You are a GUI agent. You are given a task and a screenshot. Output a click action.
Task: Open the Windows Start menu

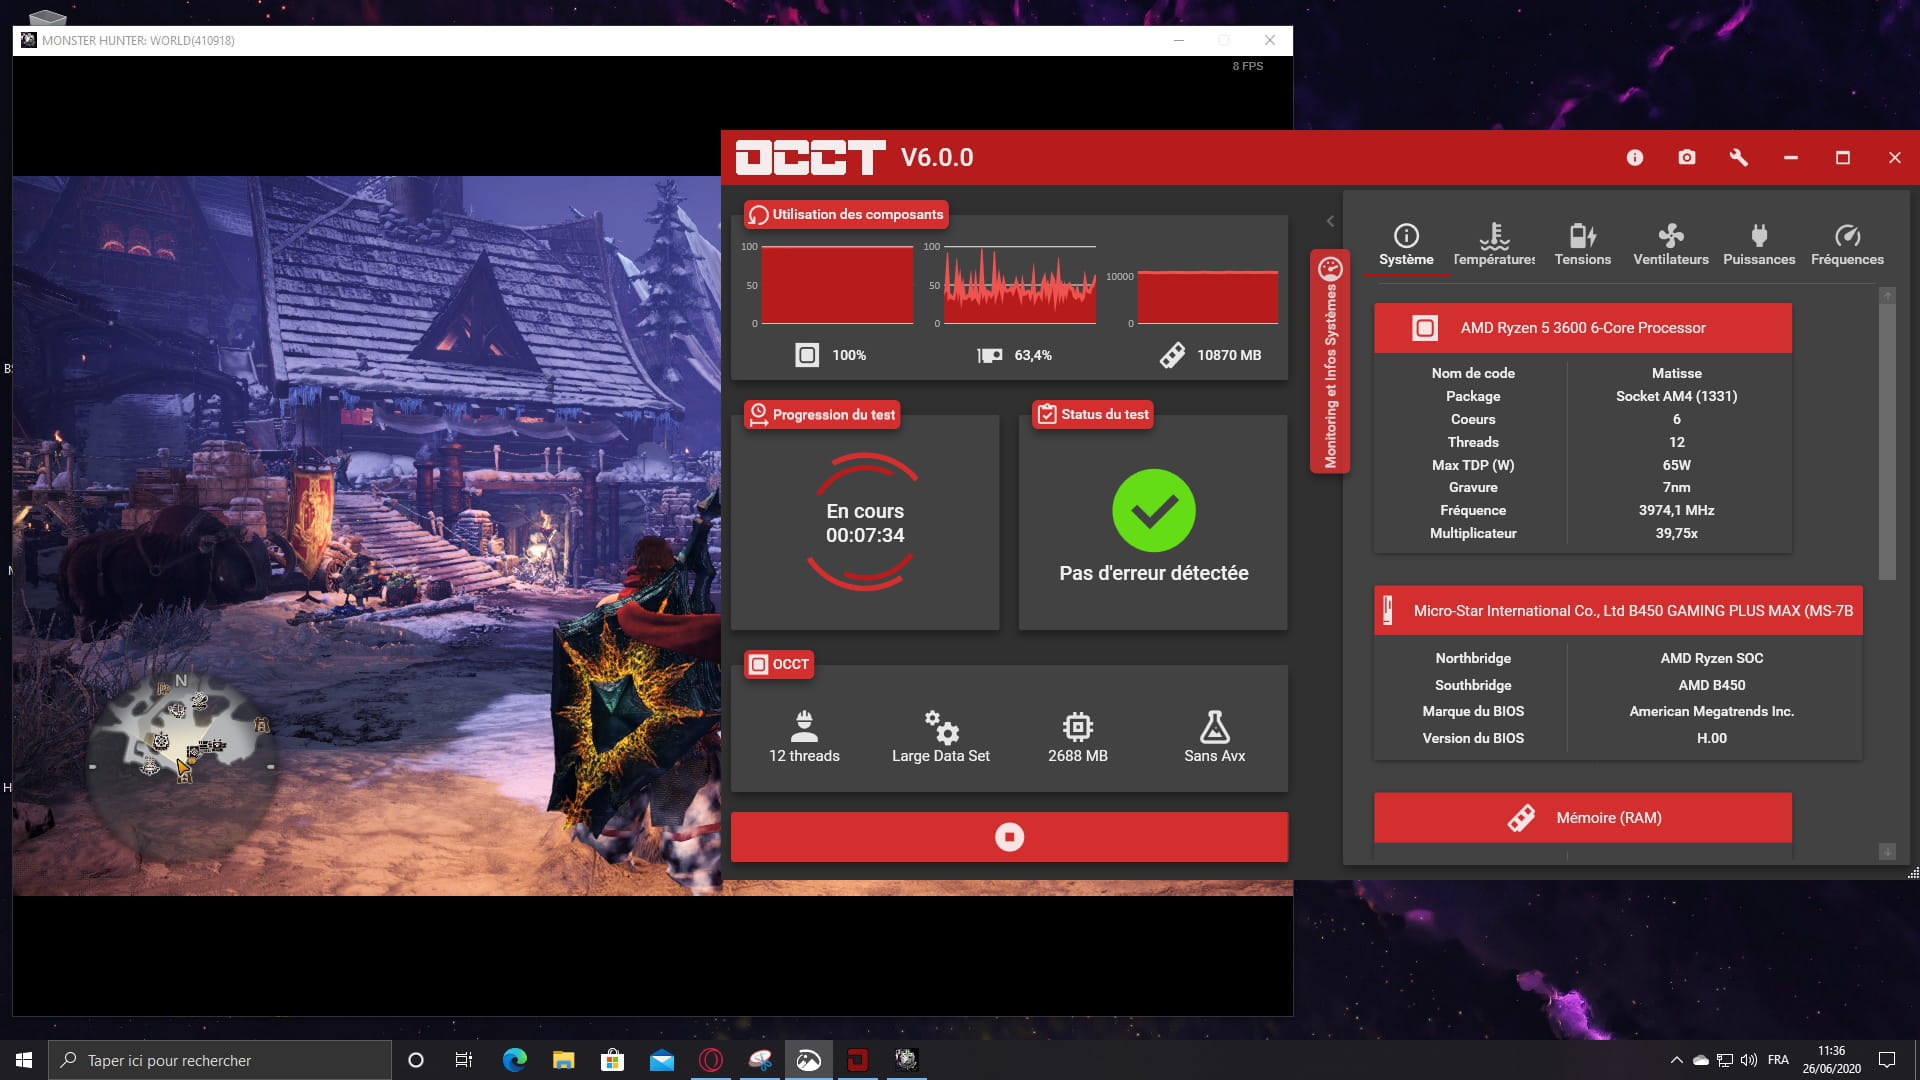click(x=24, y=1060)
